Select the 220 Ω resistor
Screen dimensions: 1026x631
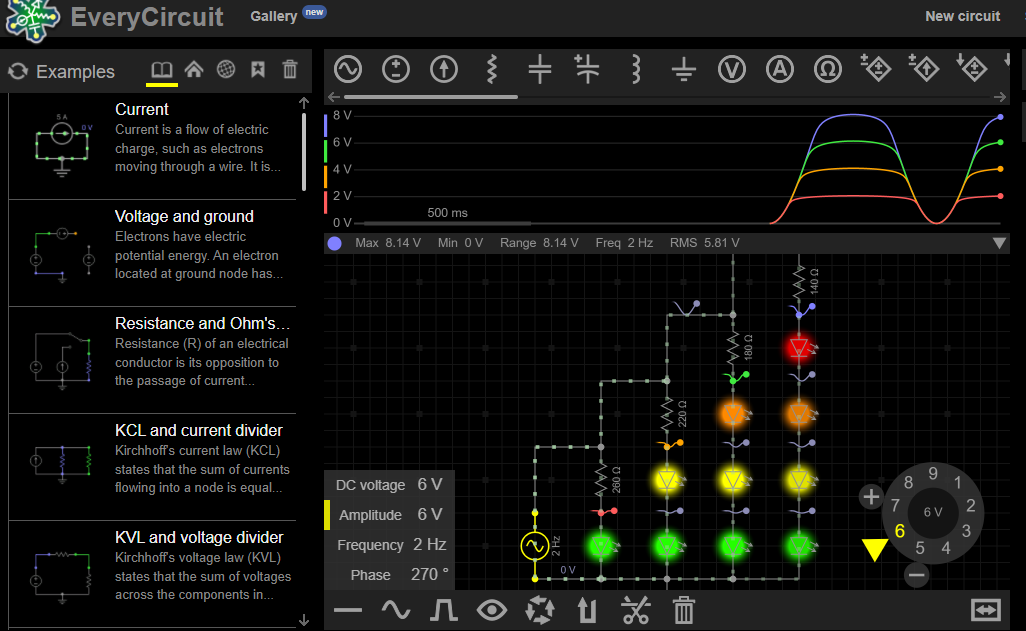click(x=667, y=414)
